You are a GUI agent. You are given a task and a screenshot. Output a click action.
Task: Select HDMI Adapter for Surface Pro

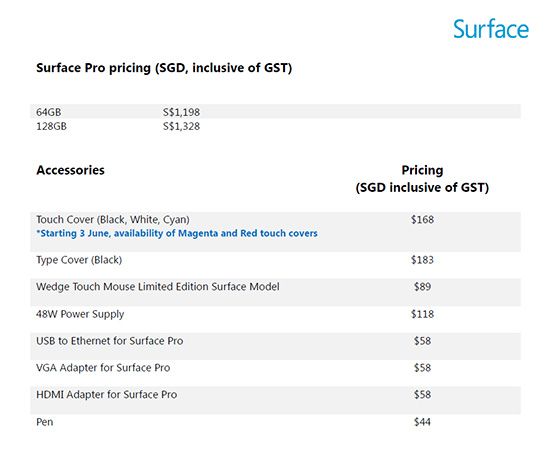107,394
